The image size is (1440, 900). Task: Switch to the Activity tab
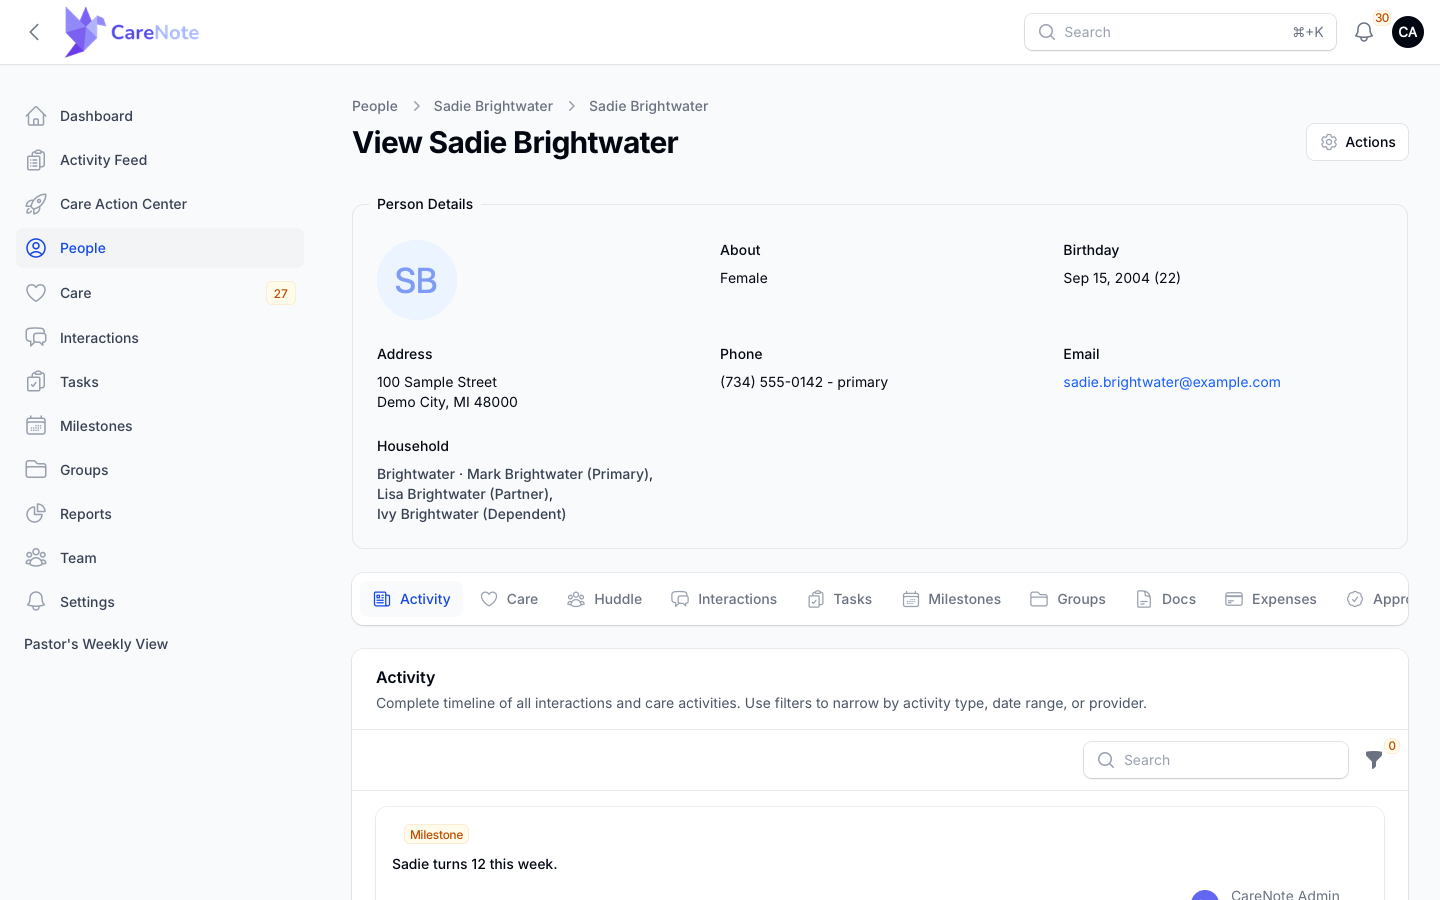tap(411, 599)
